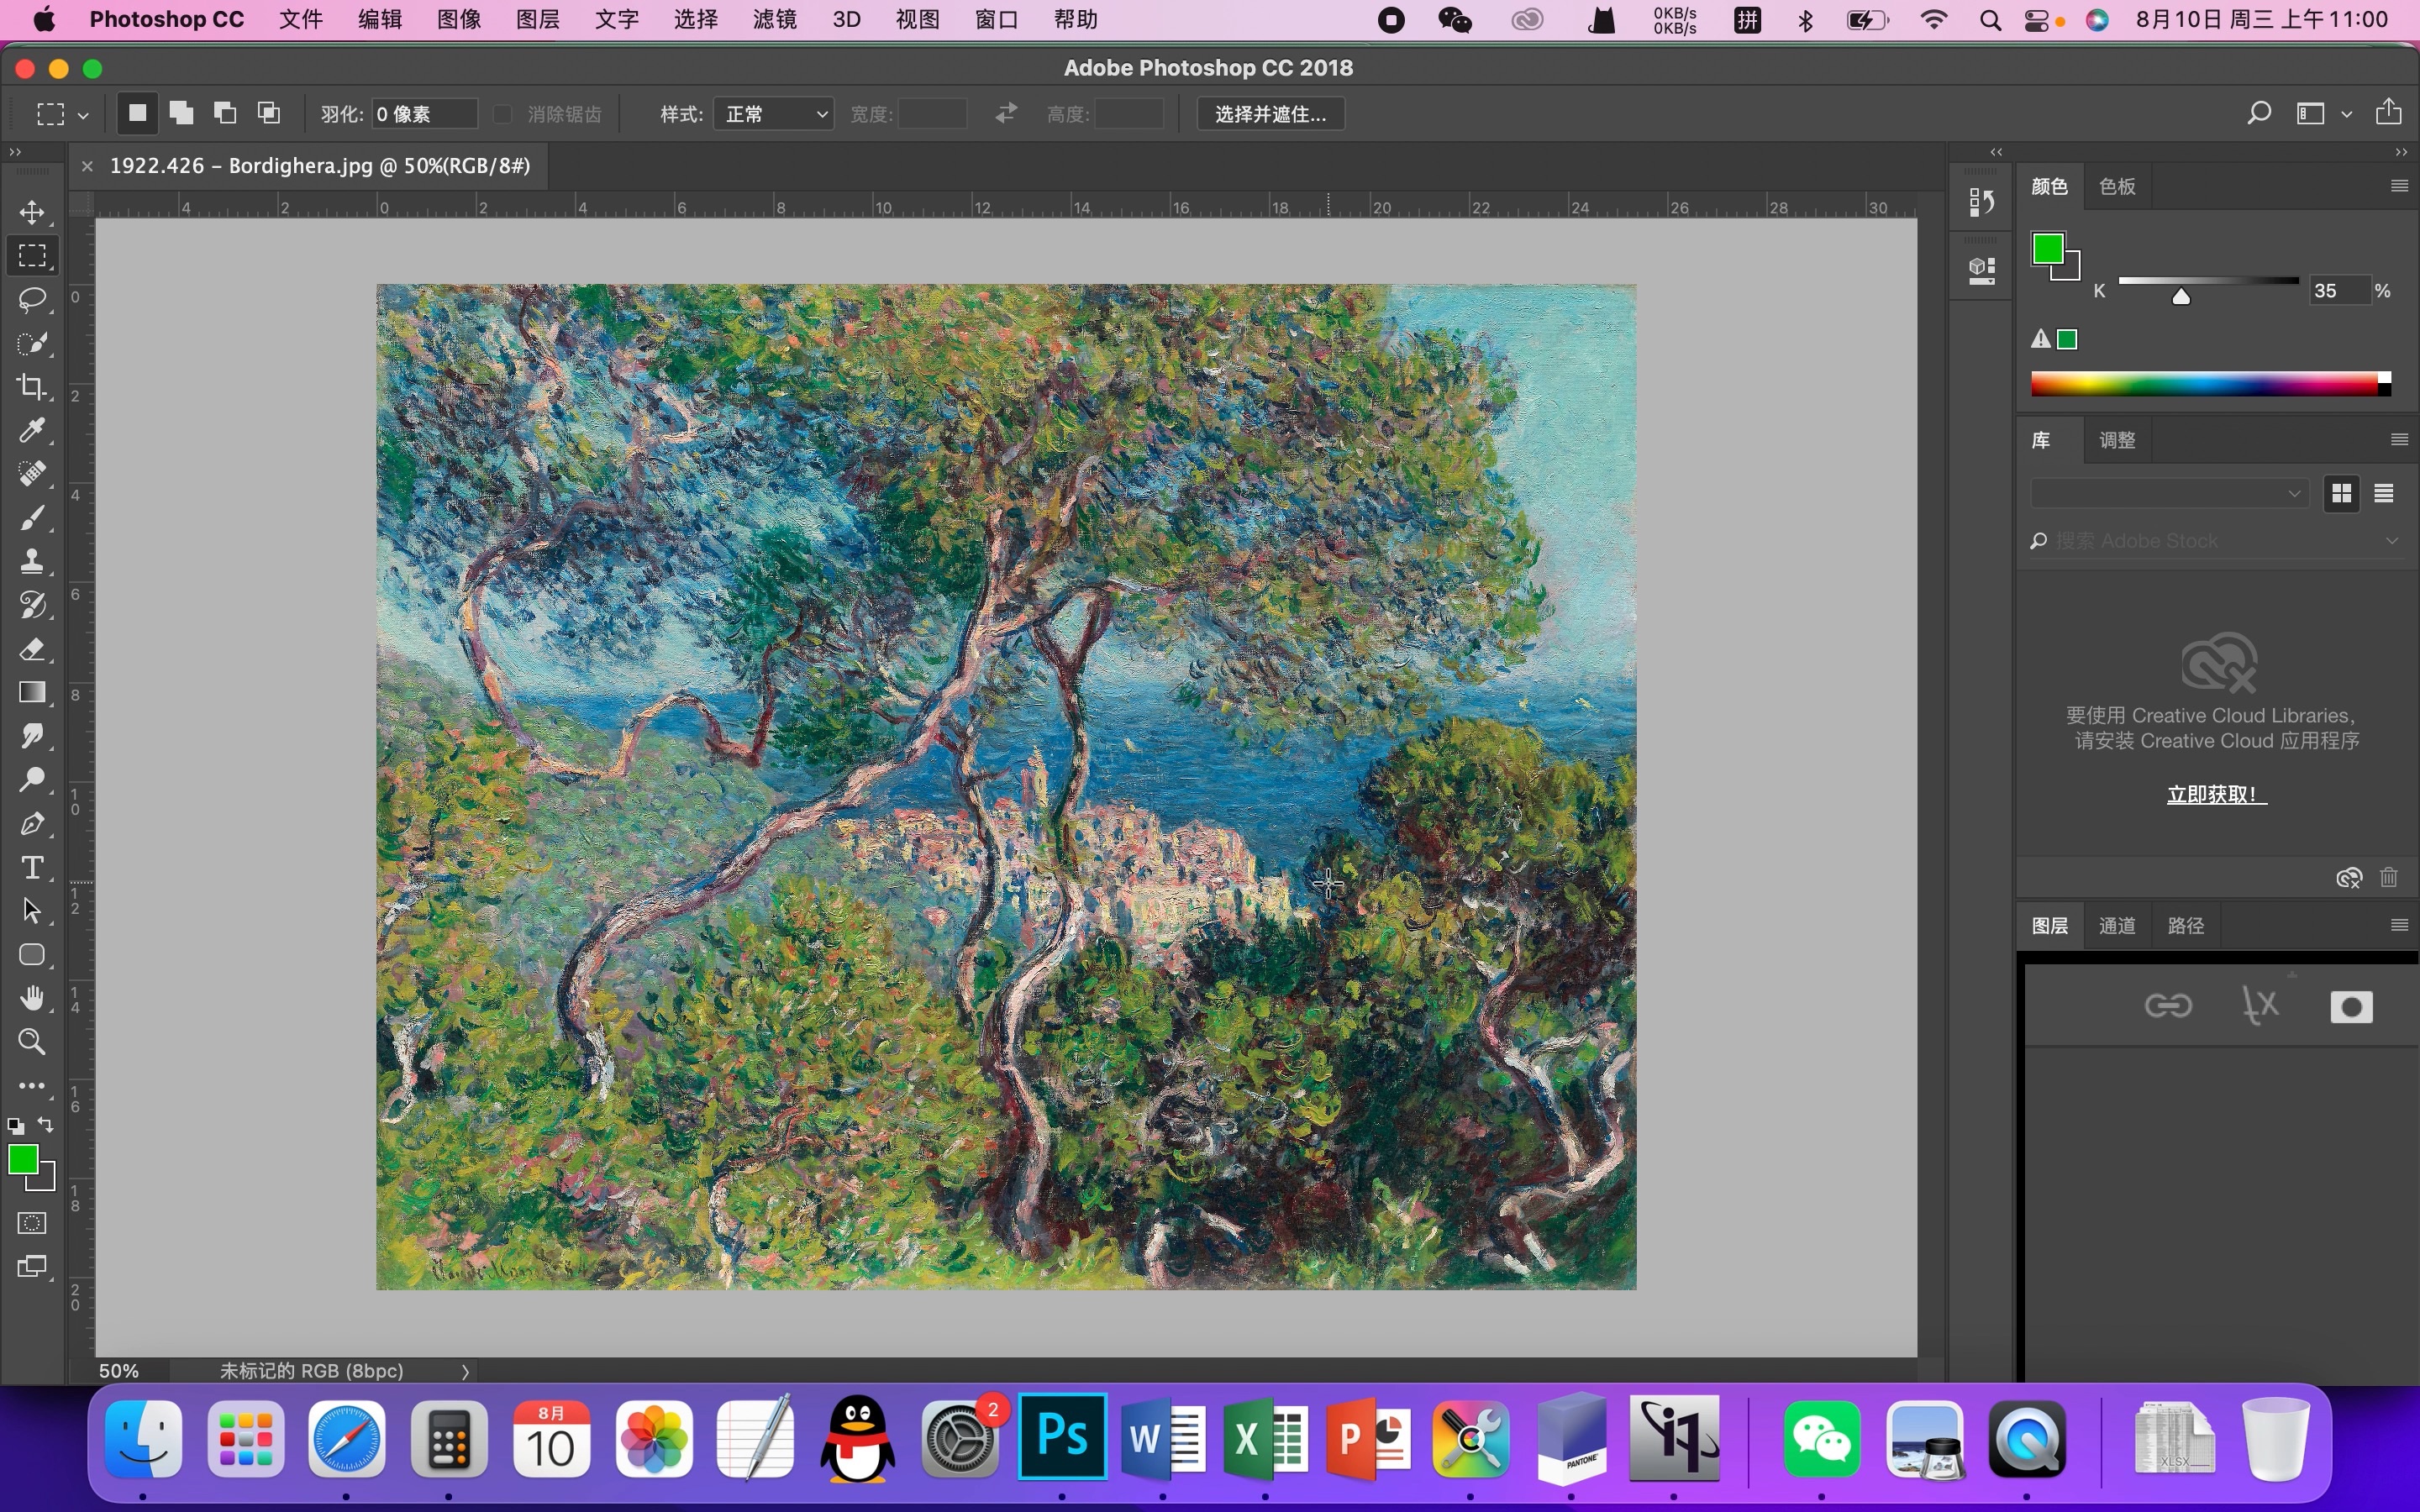Switch to the 色板 tab
Screen dimensions: 2420x1512
[x=2117, y=186]
